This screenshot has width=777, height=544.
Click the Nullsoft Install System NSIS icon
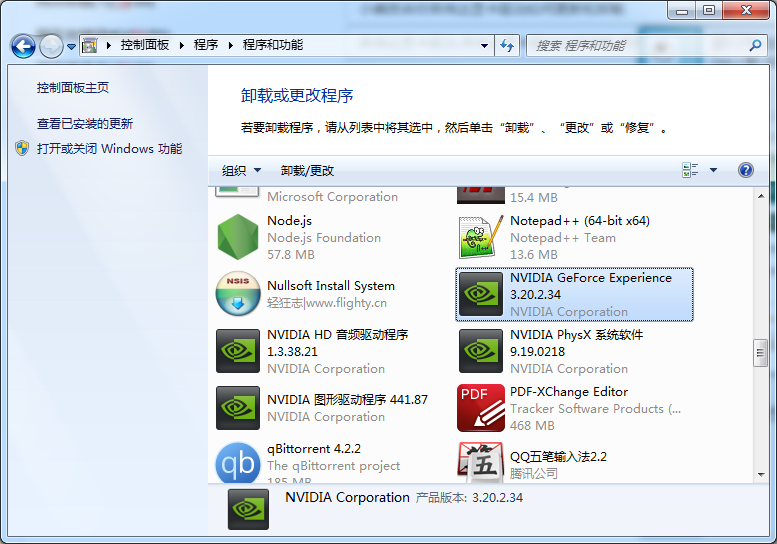pyautogui.click(x=238, y=294)
